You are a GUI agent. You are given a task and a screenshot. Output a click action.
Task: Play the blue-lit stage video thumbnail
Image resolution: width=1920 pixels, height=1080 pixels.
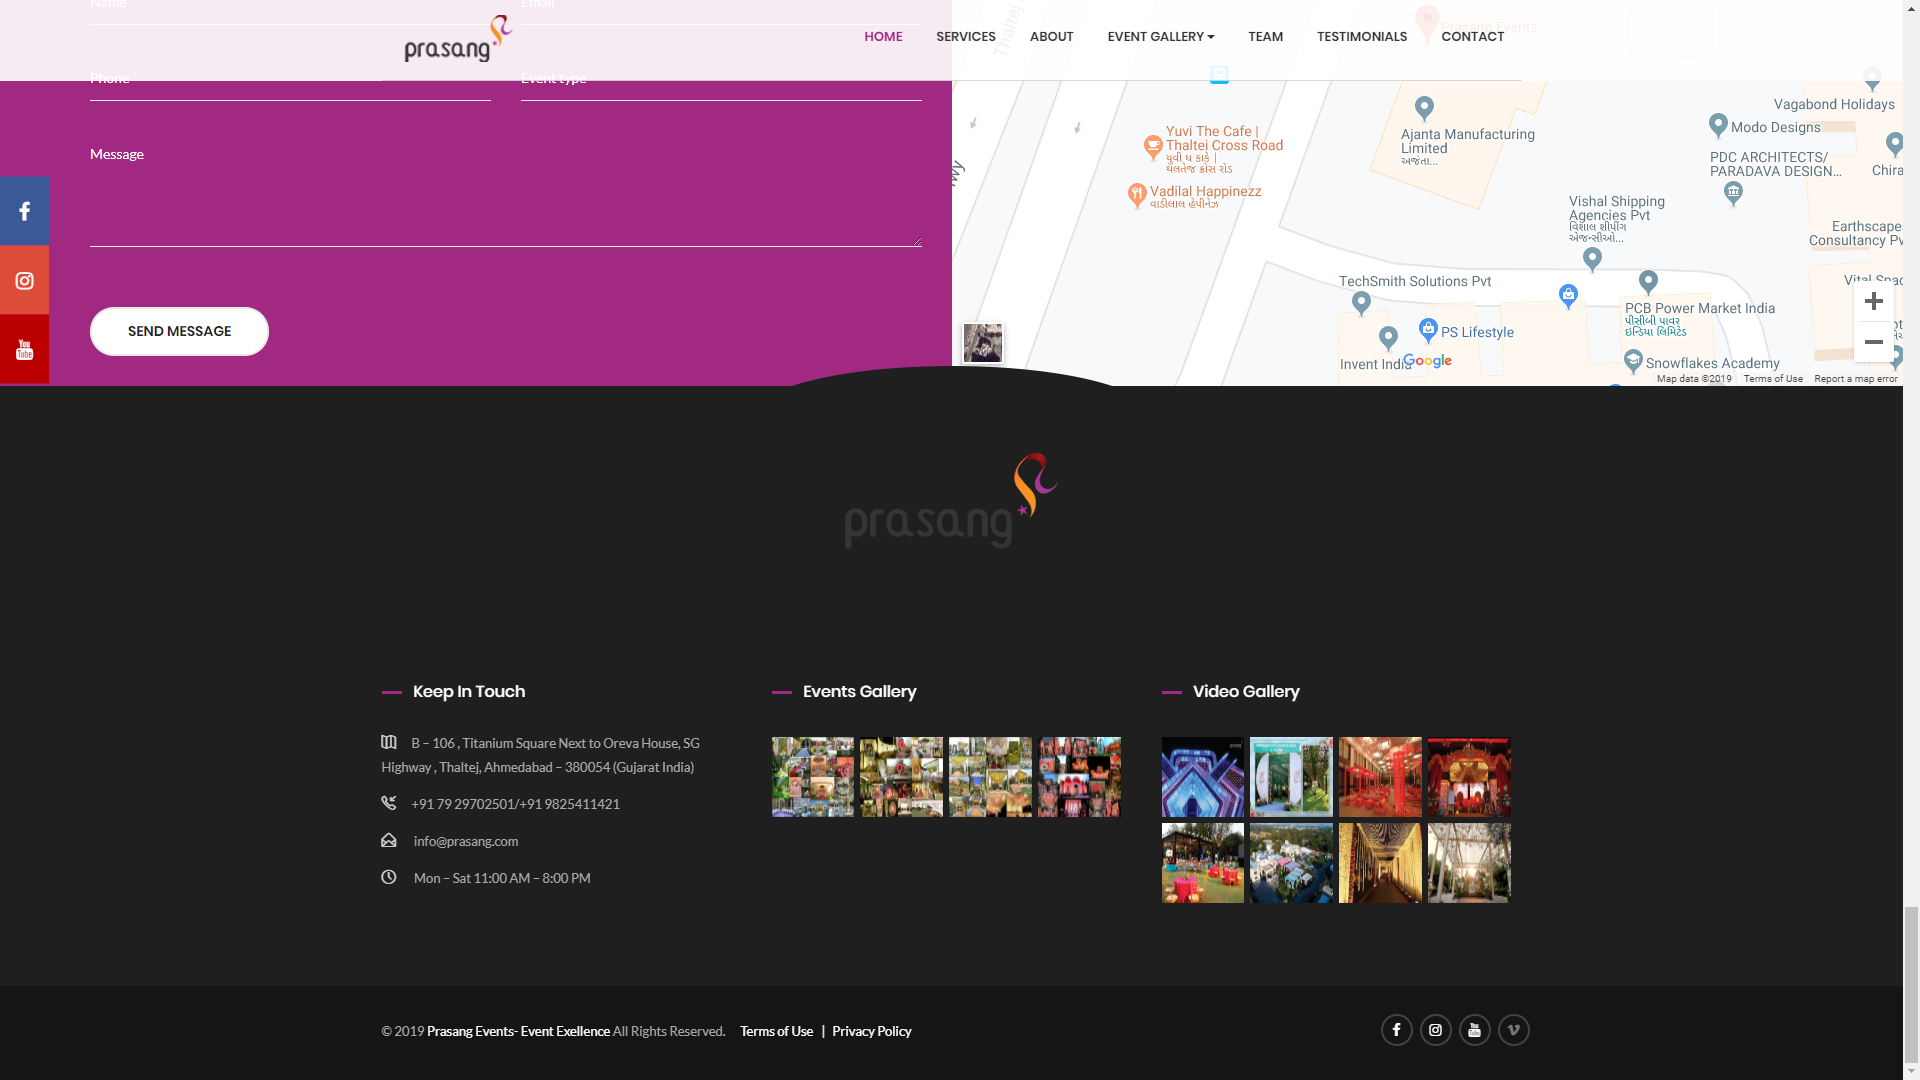click(1203, 777)
